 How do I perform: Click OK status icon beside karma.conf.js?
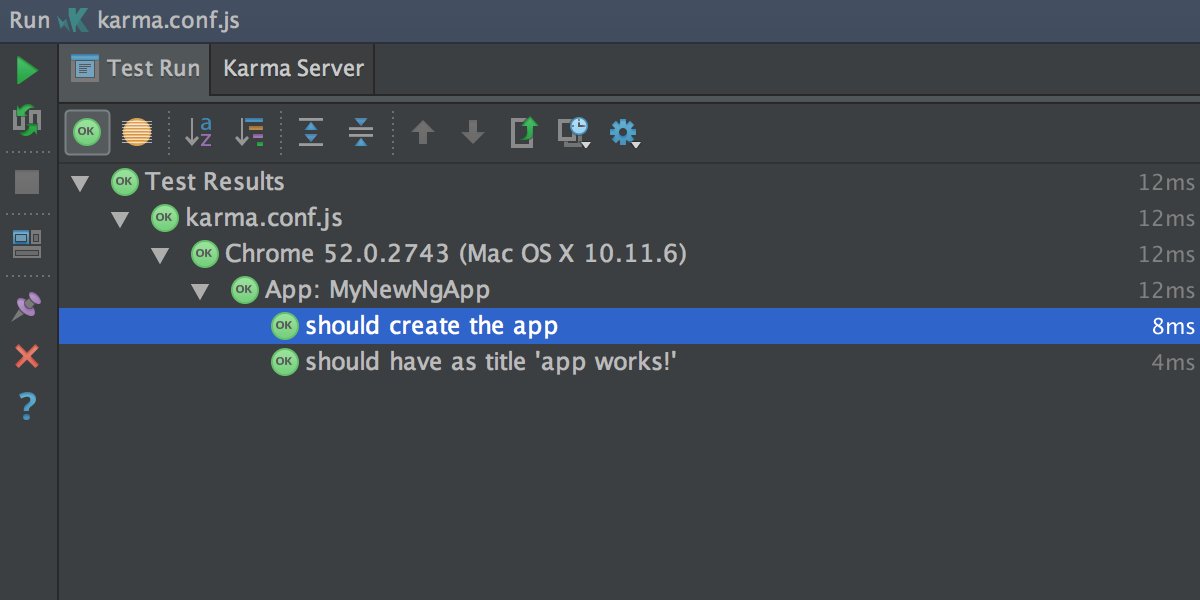(164, 218)
